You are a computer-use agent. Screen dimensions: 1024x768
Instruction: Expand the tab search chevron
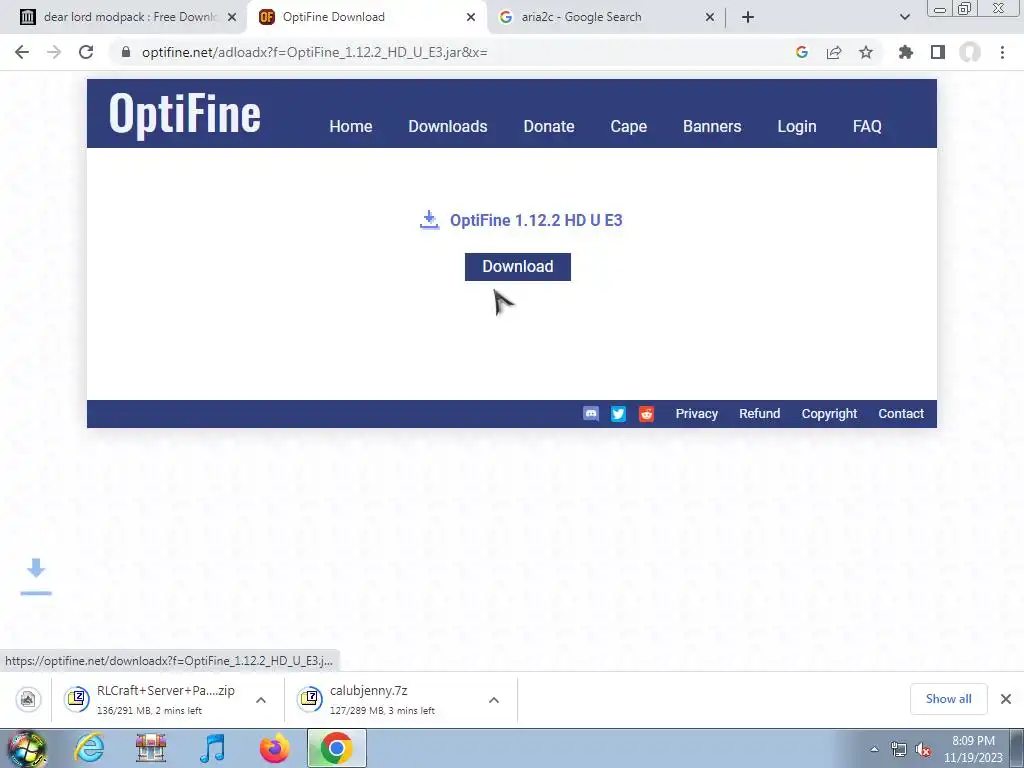(x=904, y=17)
